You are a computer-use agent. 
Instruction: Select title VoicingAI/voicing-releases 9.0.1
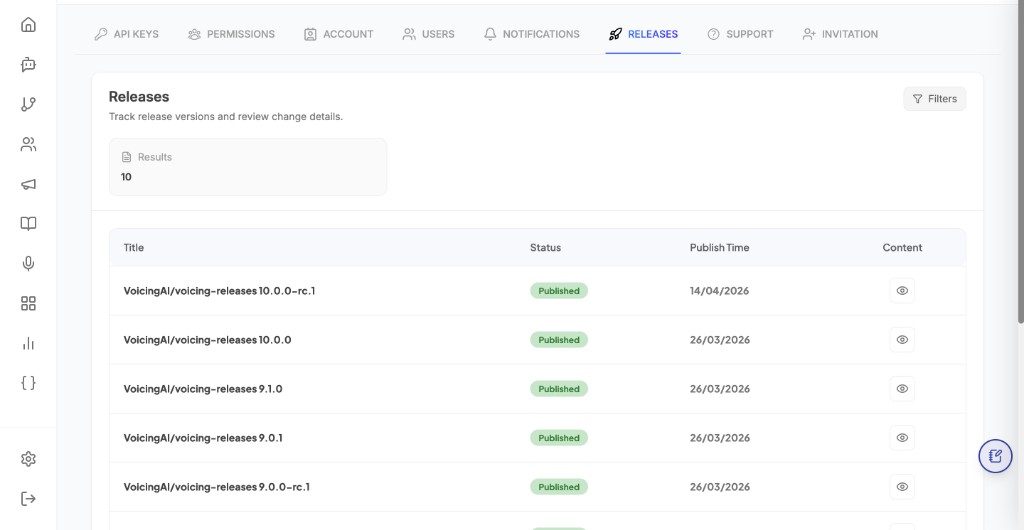(x=202, y=438)
